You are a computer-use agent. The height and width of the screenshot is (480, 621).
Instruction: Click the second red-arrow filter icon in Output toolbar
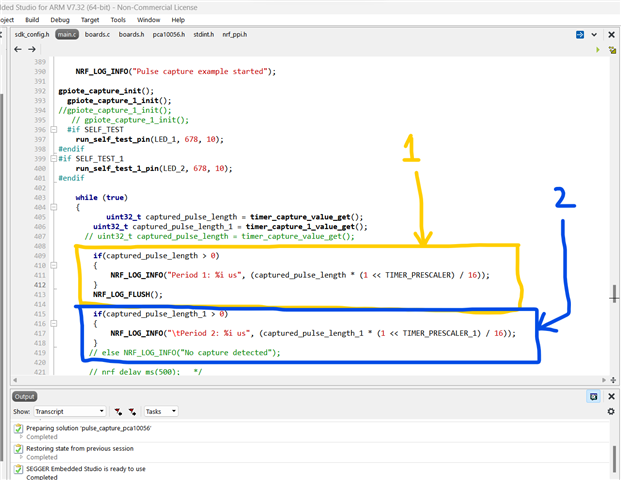point(132,412)
